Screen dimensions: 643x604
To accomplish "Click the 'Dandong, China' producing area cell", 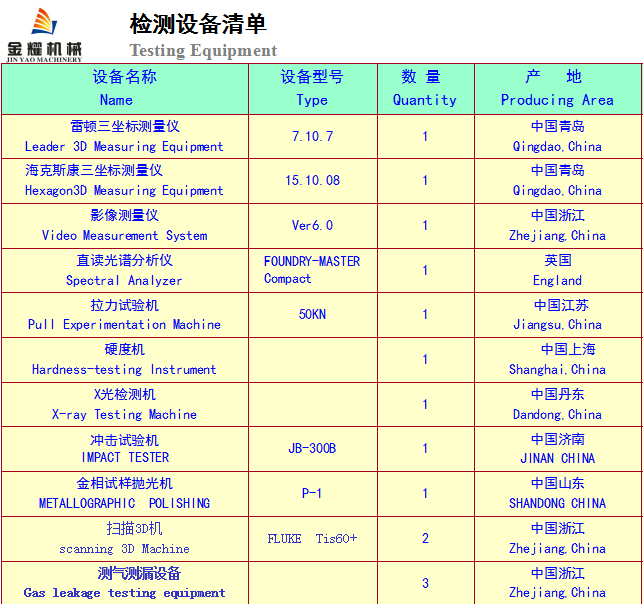I will pos(557,404).
